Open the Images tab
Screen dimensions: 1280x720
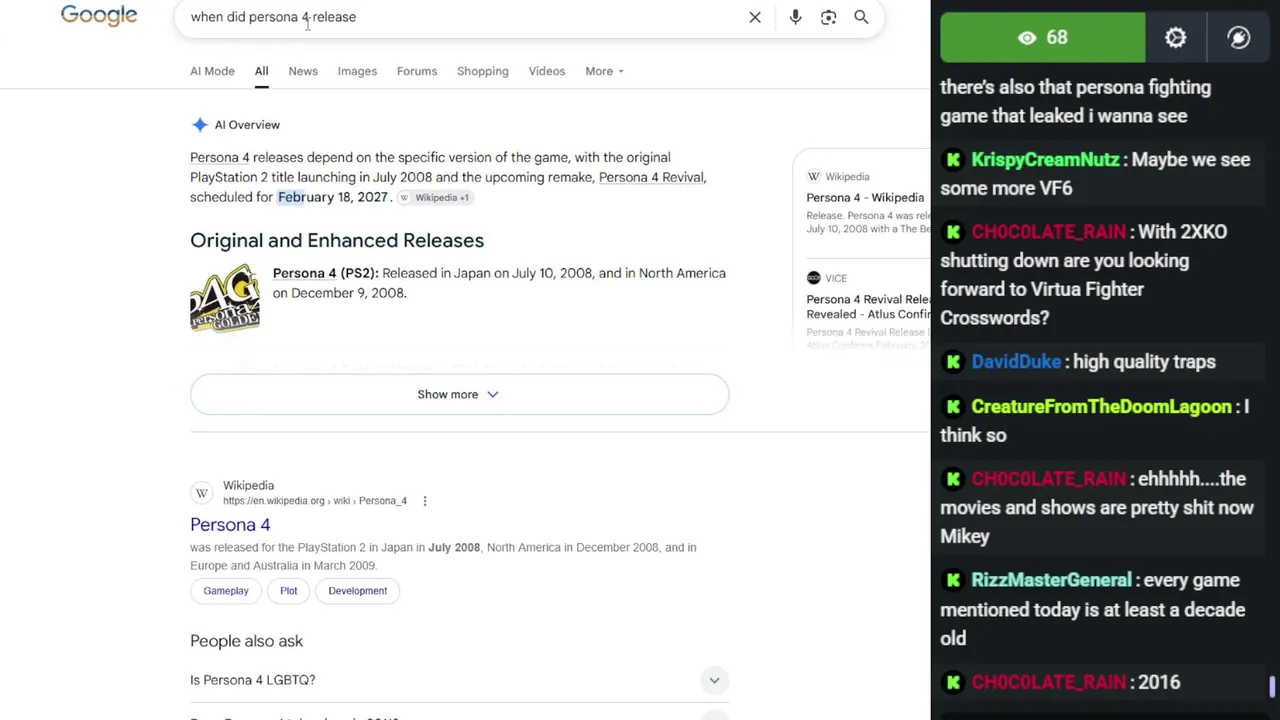point(357,71)
